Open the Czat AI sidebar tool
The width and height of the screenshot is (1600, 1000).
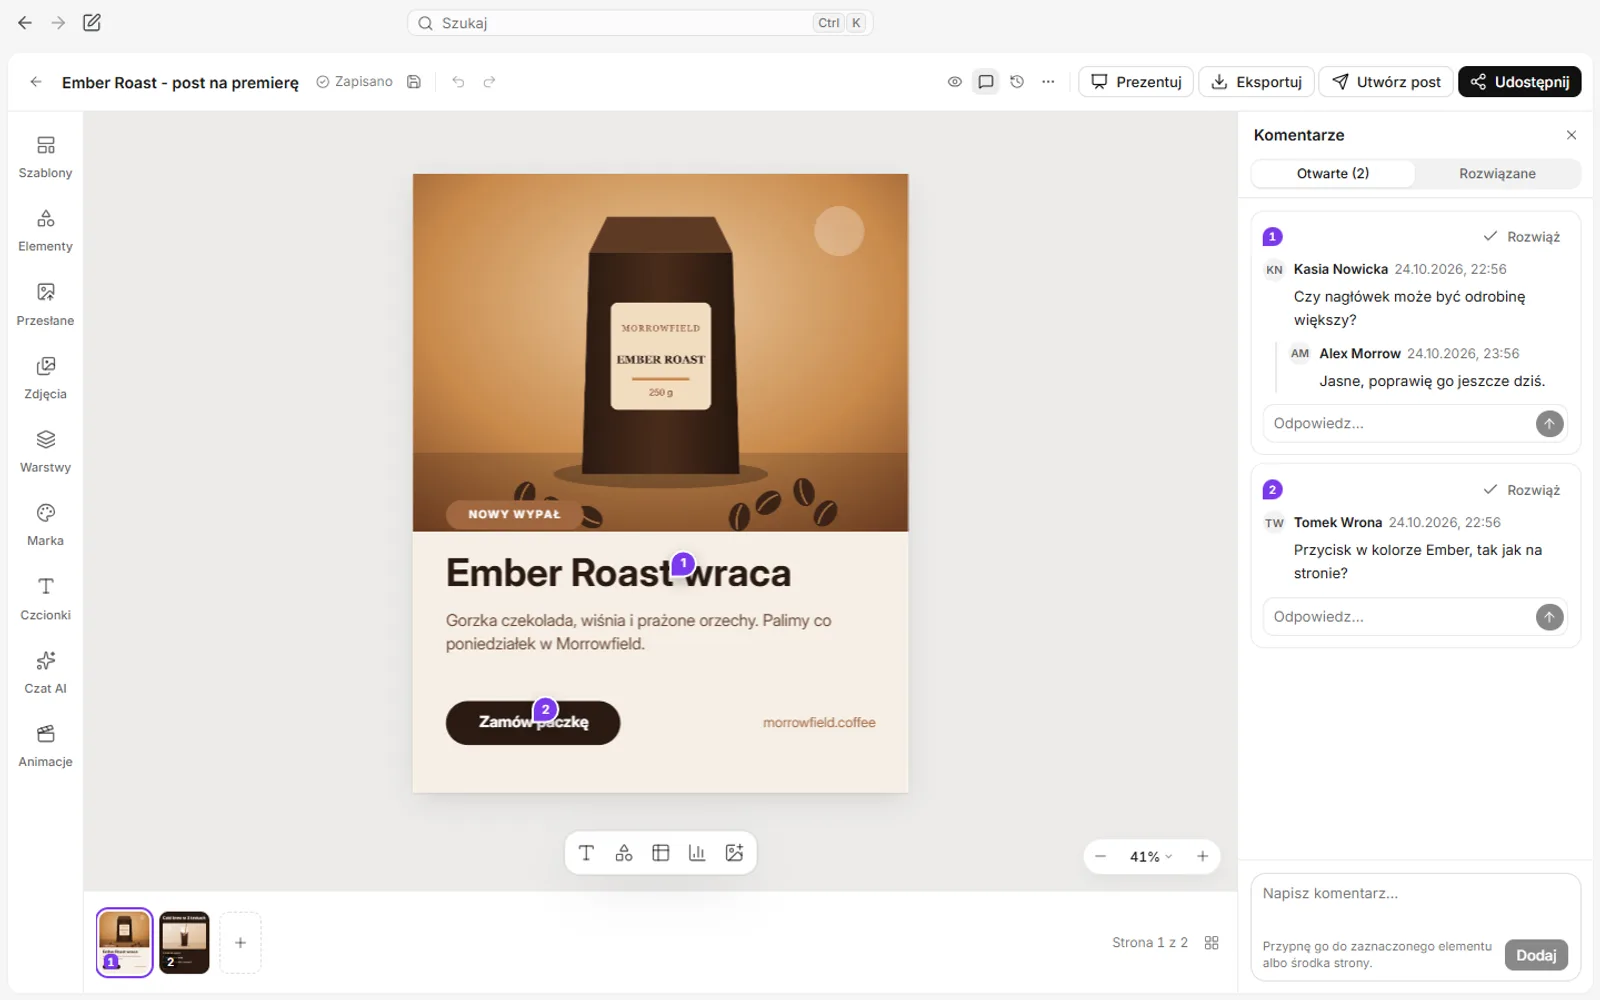[x=45, y=673]
